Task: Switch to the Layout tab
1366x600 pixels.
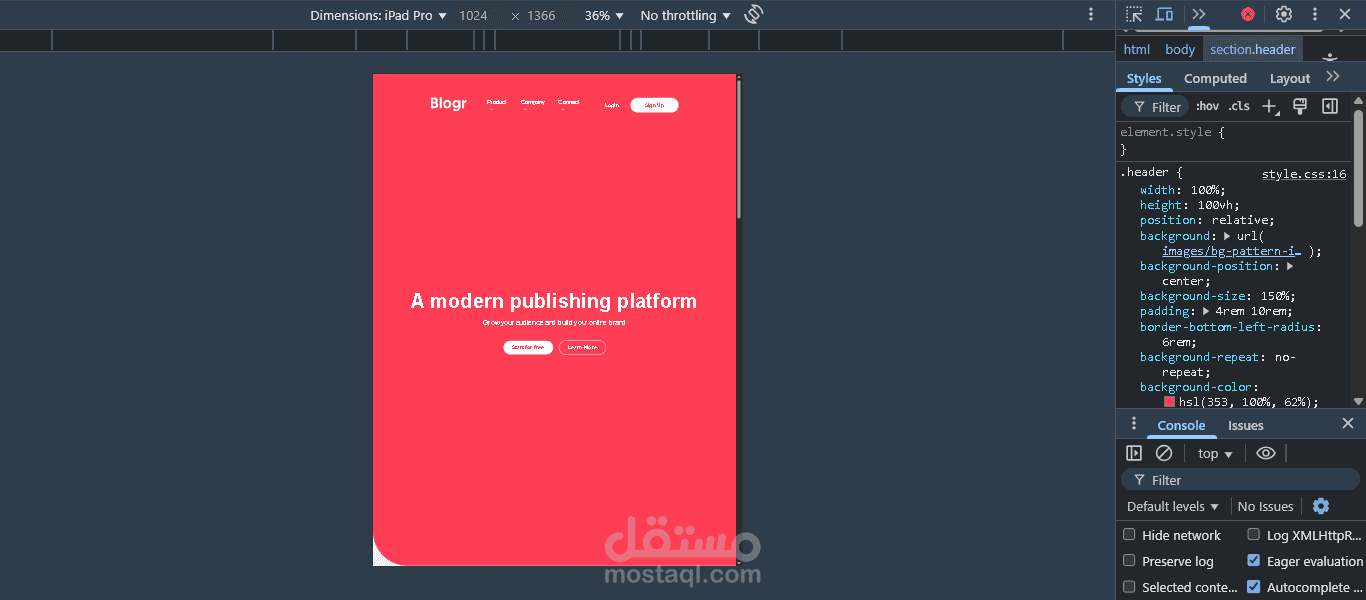Action: [1290, 78]
